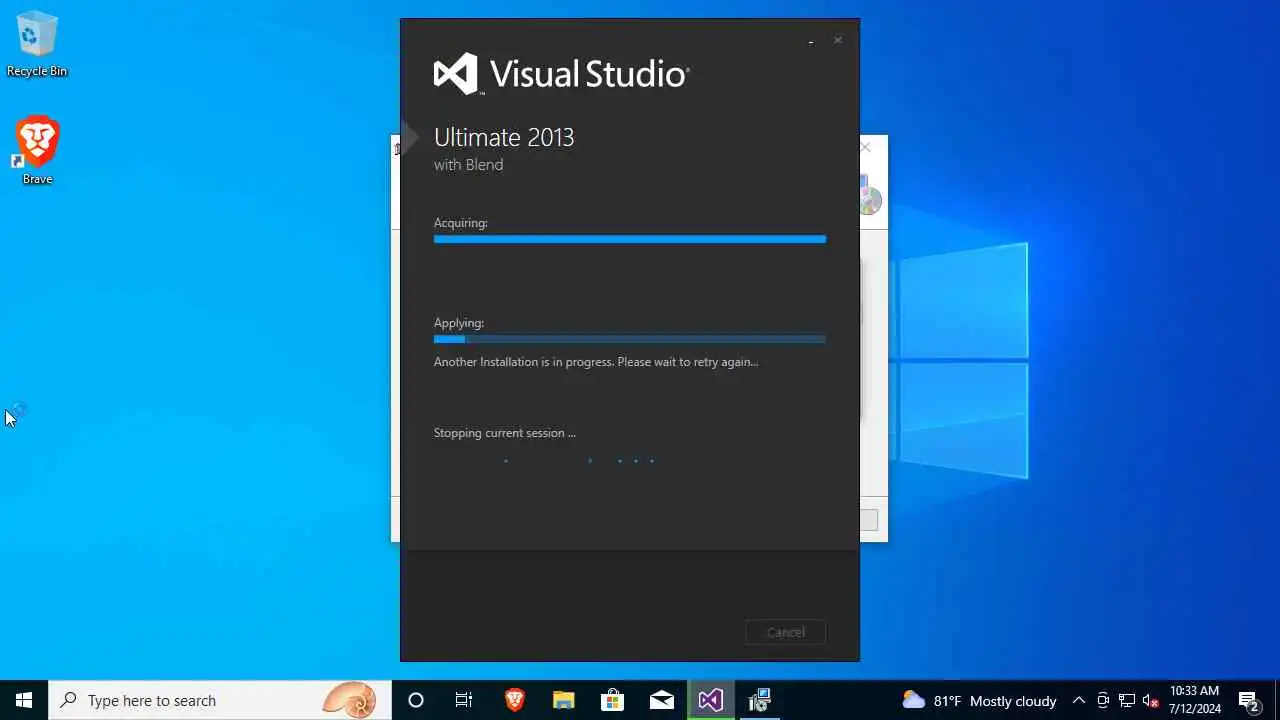The image size is (1280, 720).
Task: Click the 'Another Installation is in progress' message
Action: click(x=596, y=362)
